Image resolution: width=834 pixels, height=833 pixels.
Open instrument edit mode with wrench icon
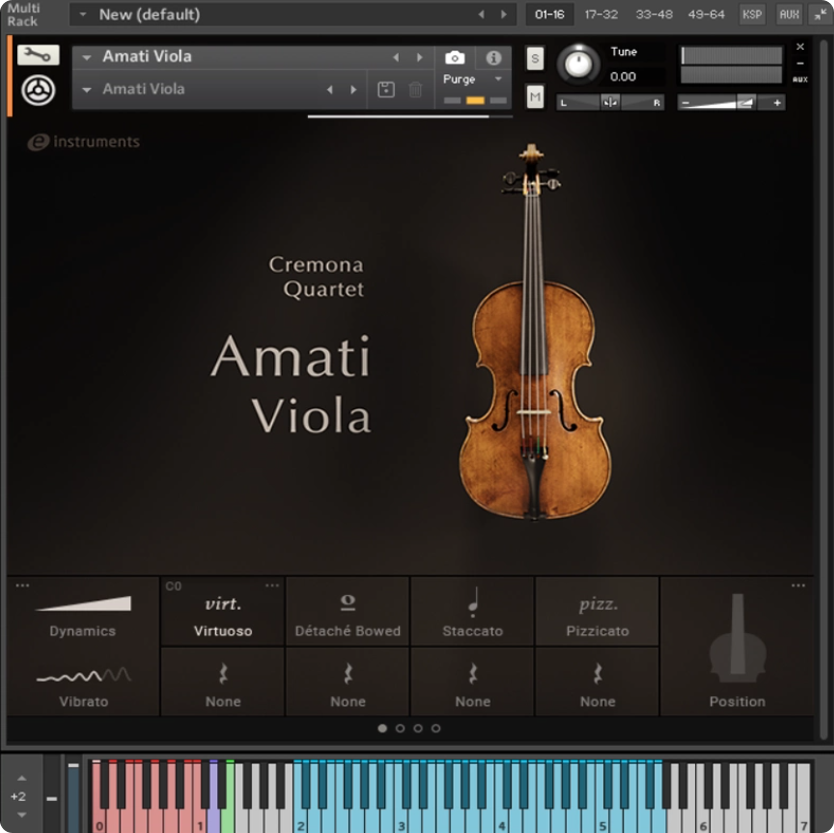tap(38, 55)
